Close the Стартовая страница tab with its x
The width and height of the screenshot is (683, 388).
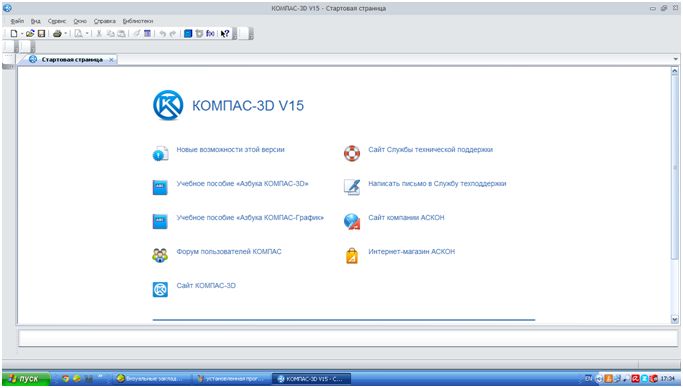point(111,60)
